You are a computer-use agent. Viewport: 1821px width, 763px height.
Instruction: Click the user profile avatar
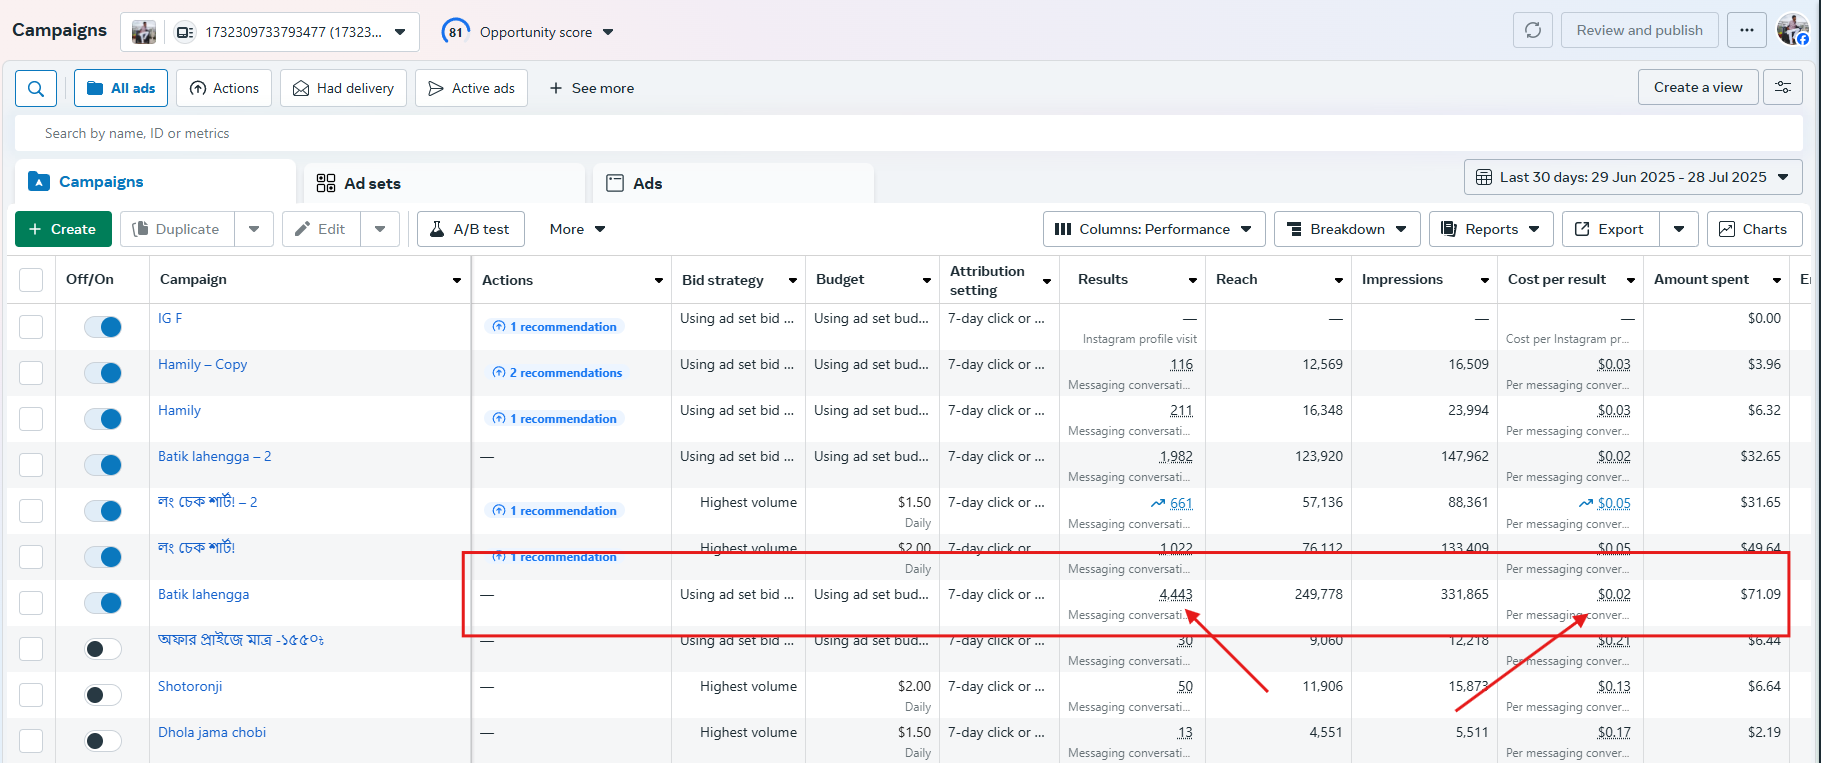(1792, 30)
